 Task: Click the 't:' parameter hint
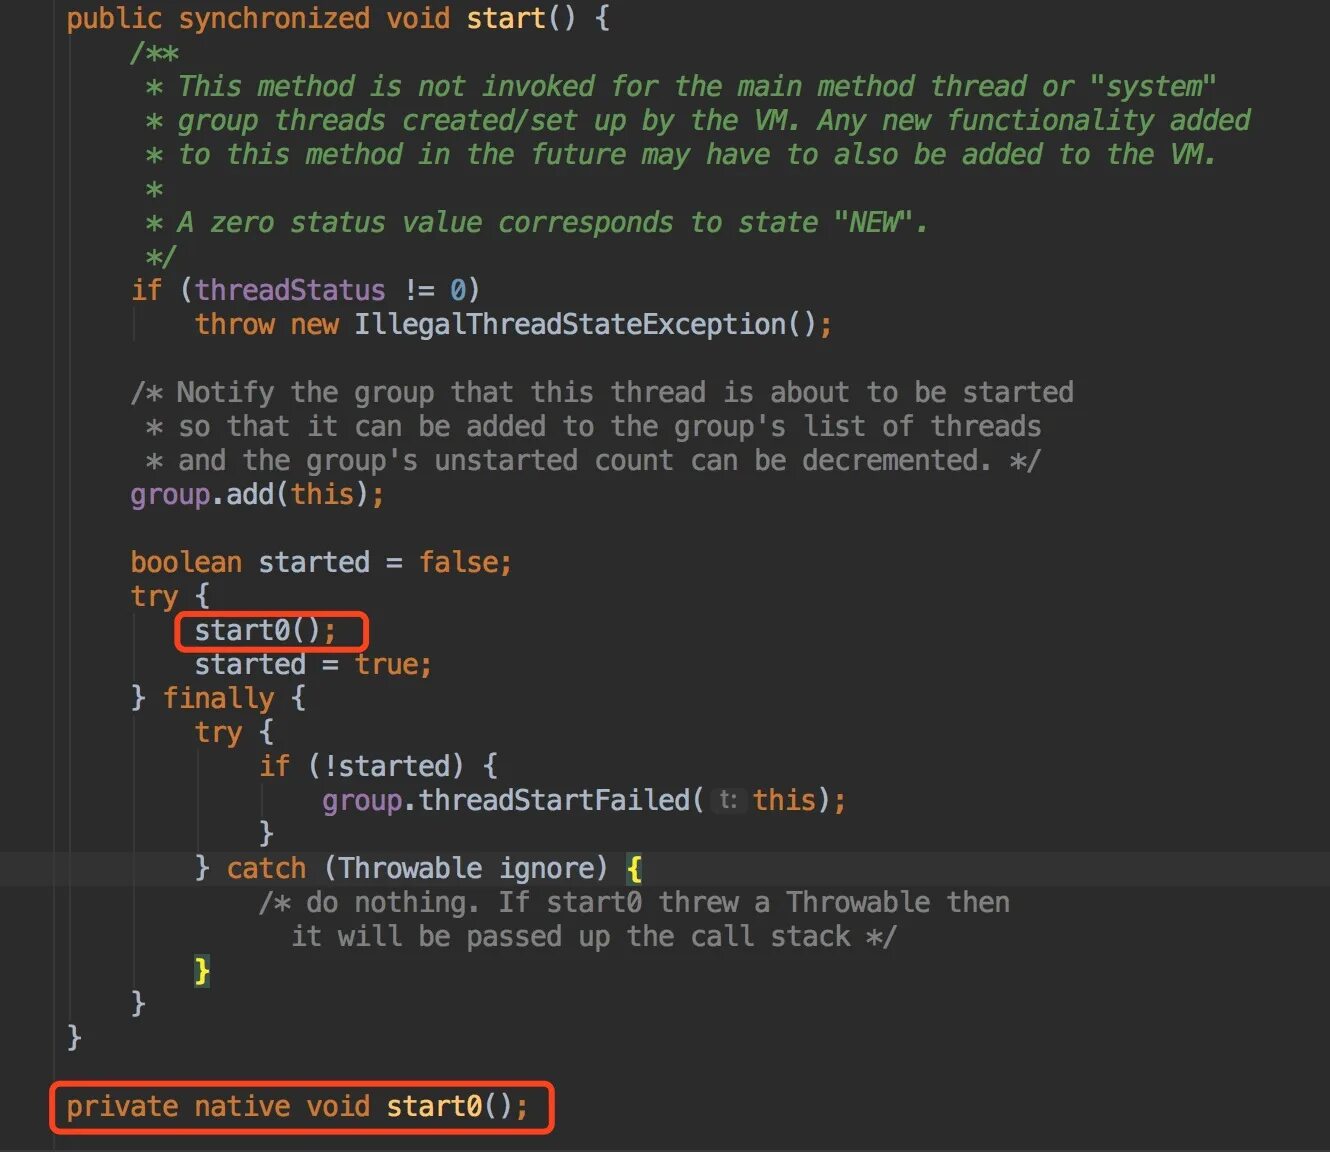coord(729,800)
